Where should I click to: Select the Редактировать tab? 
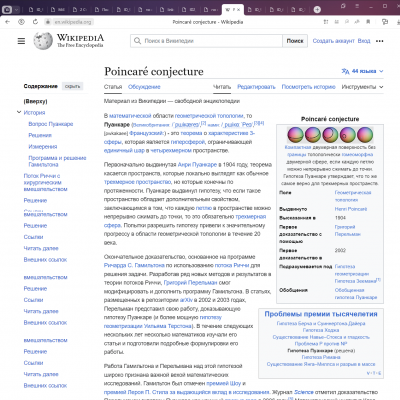coord(256,87)
